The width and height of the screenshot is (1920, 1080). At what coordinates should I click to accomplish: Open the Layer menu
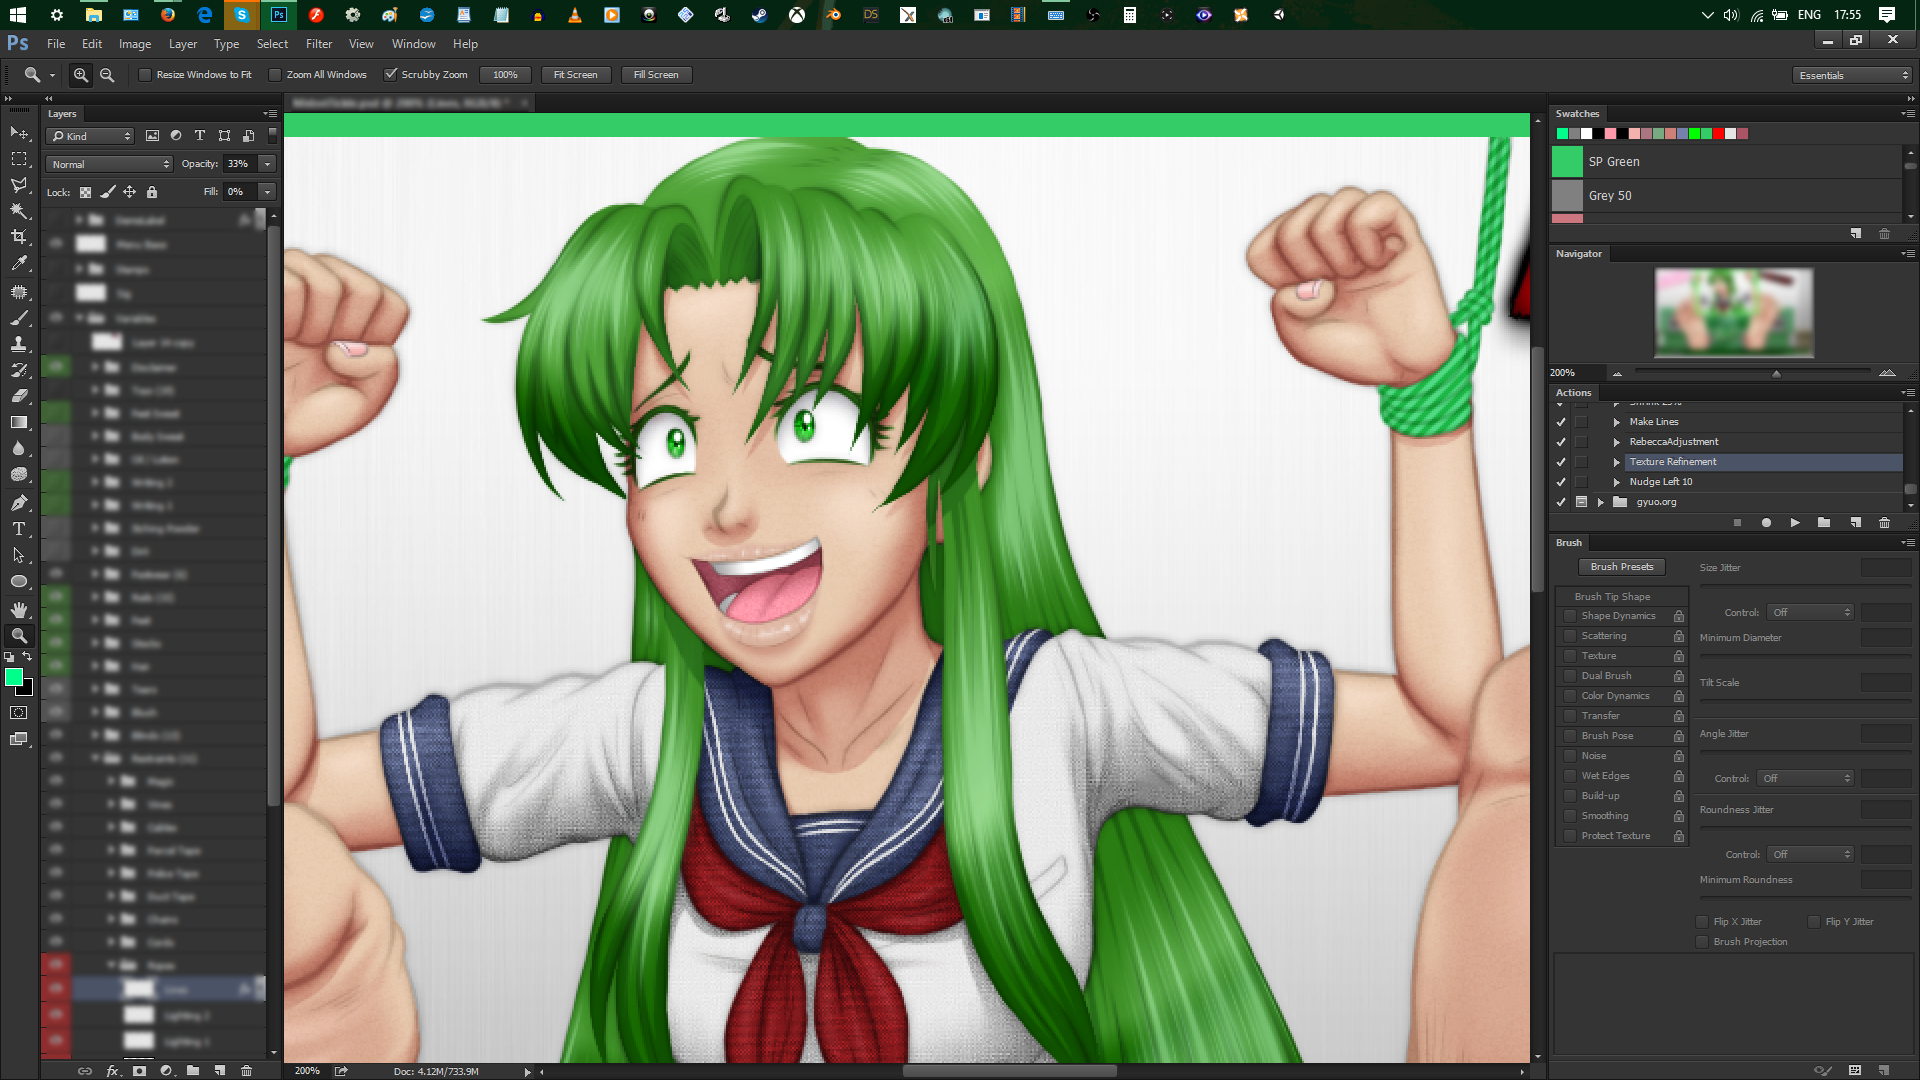pos(182,44)
